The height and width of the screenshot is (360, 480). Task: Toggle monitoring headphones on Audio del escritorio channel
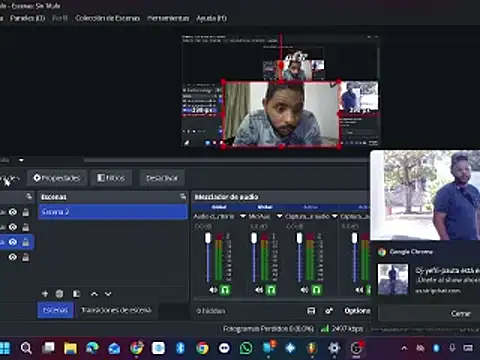(225, 290)
